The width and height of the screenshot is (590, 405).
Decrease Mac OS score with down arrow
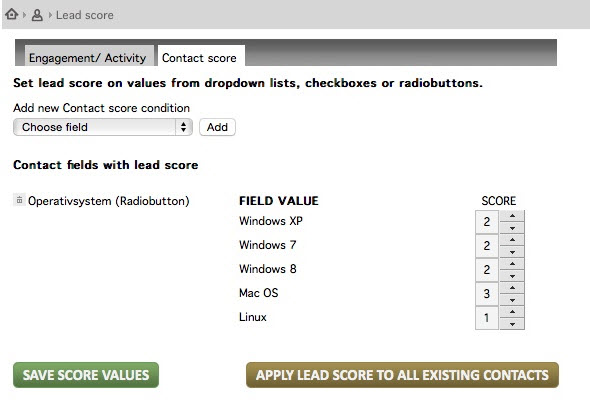pyautogui.click(x=512, y=300)
